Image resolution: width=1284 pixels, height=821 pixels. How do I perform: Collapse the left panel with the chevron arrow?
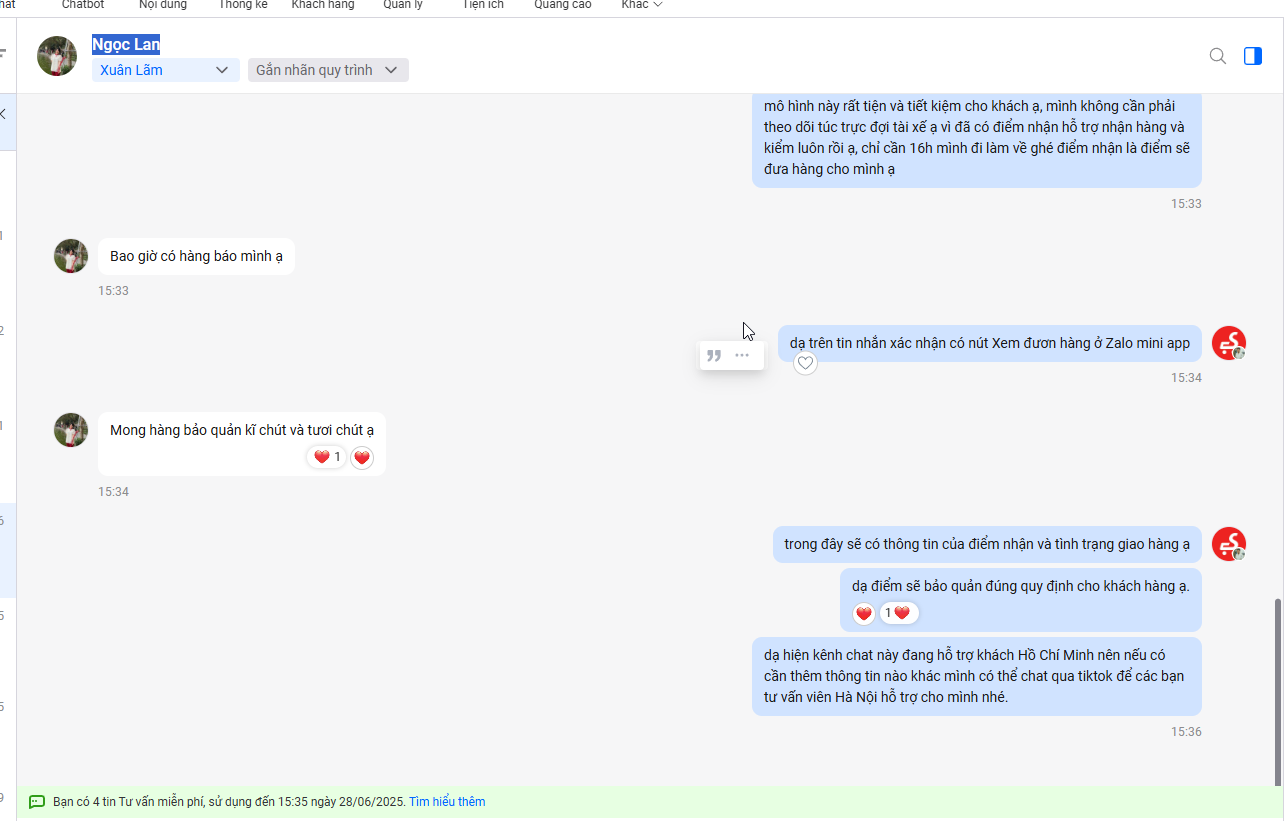3,114
